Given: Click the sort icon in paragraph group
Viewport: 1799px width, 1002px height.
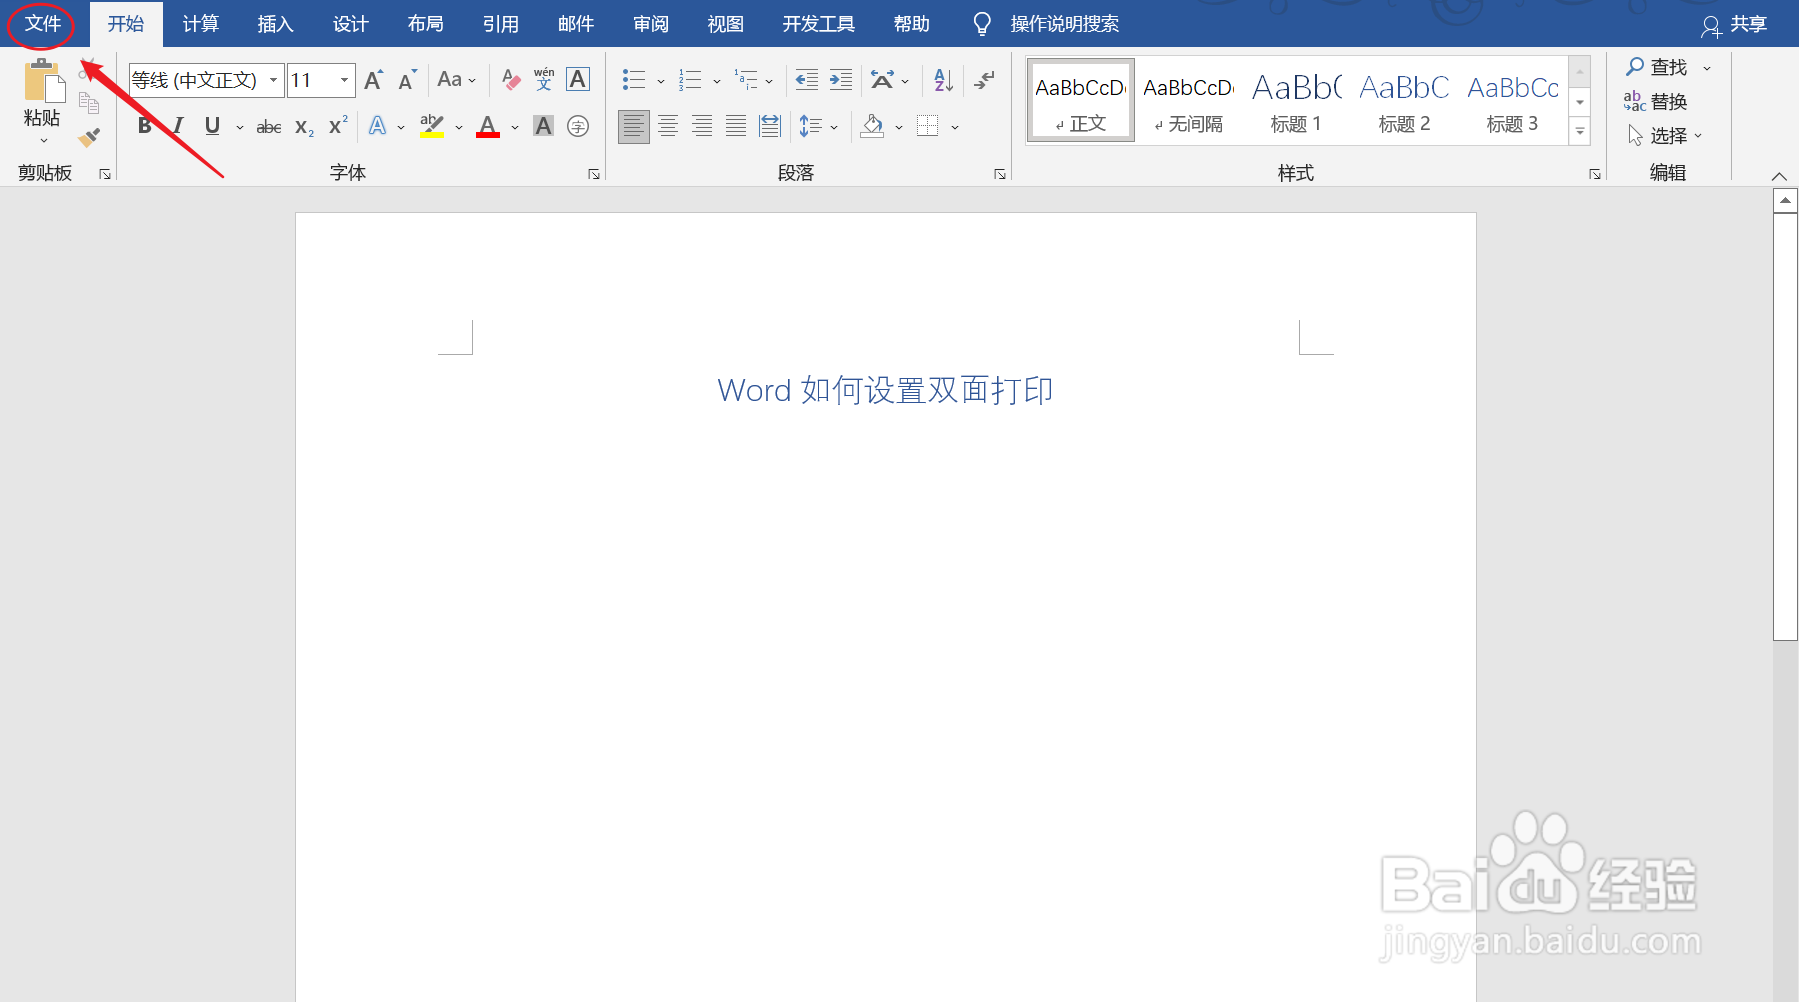Looking at the screenshot, I should coord(941,79).
